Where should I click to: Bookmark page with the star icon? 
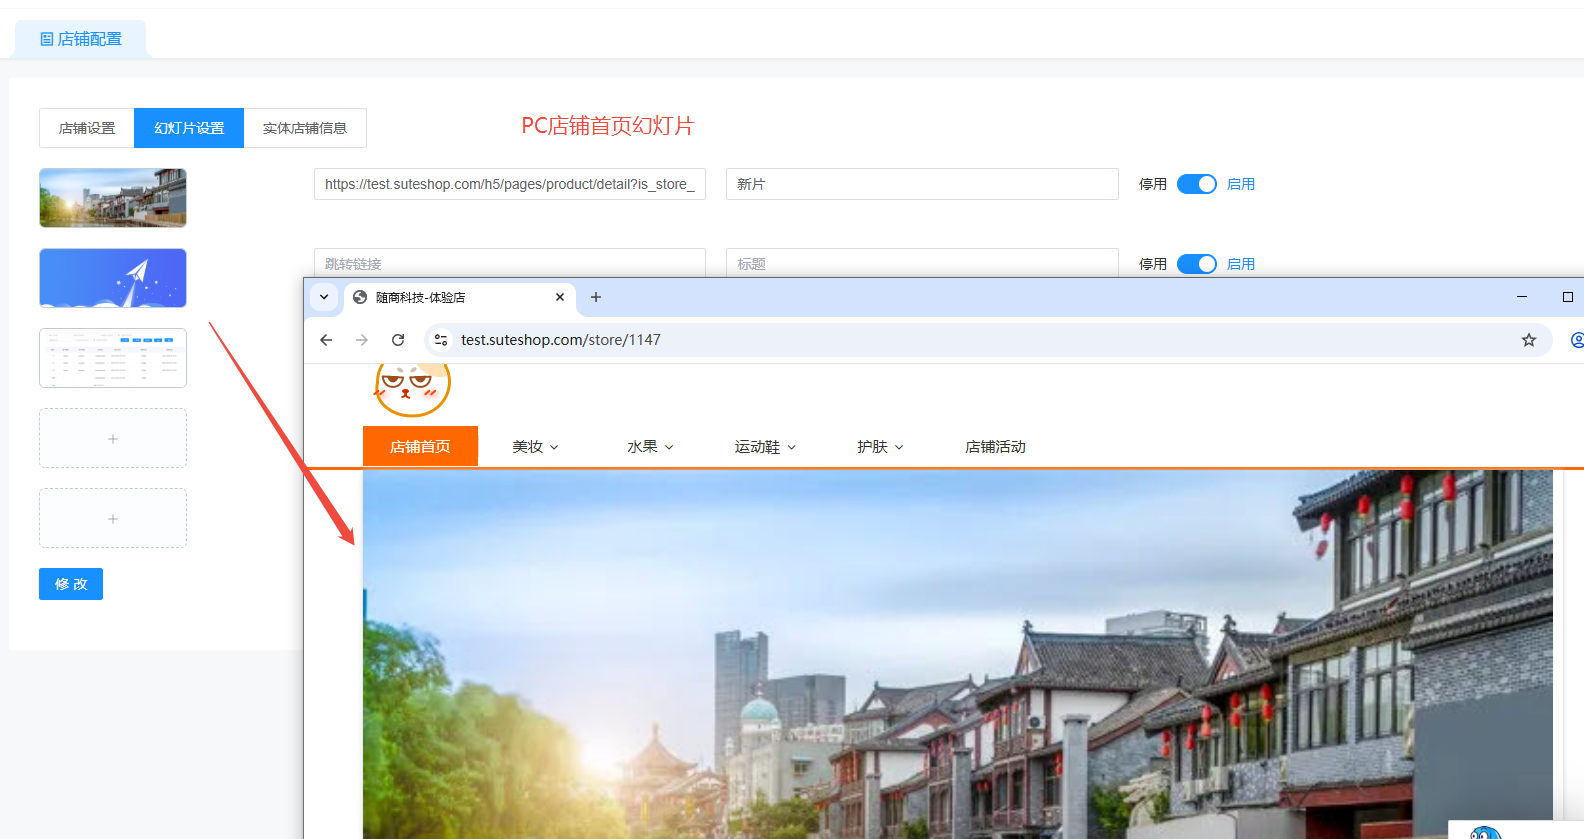[x=1528, y=340]
